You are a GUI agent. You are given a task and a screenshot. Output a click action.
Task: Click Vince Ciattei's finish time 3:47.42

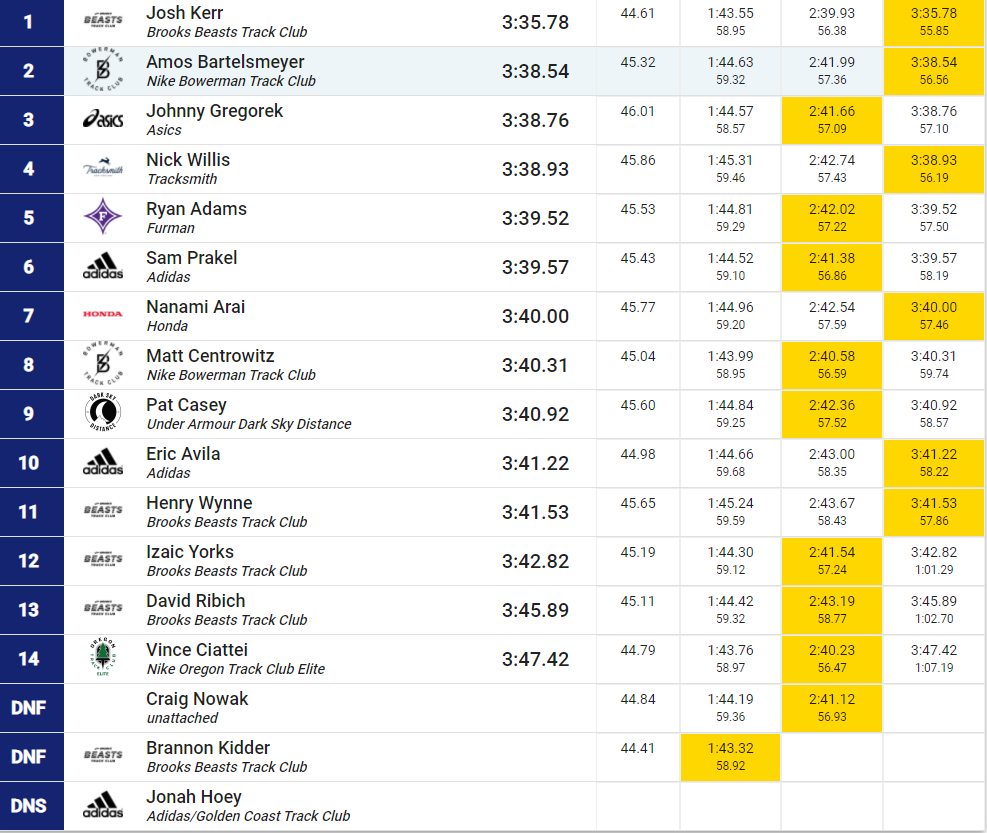pyautogui.click(x=535, y=659)
